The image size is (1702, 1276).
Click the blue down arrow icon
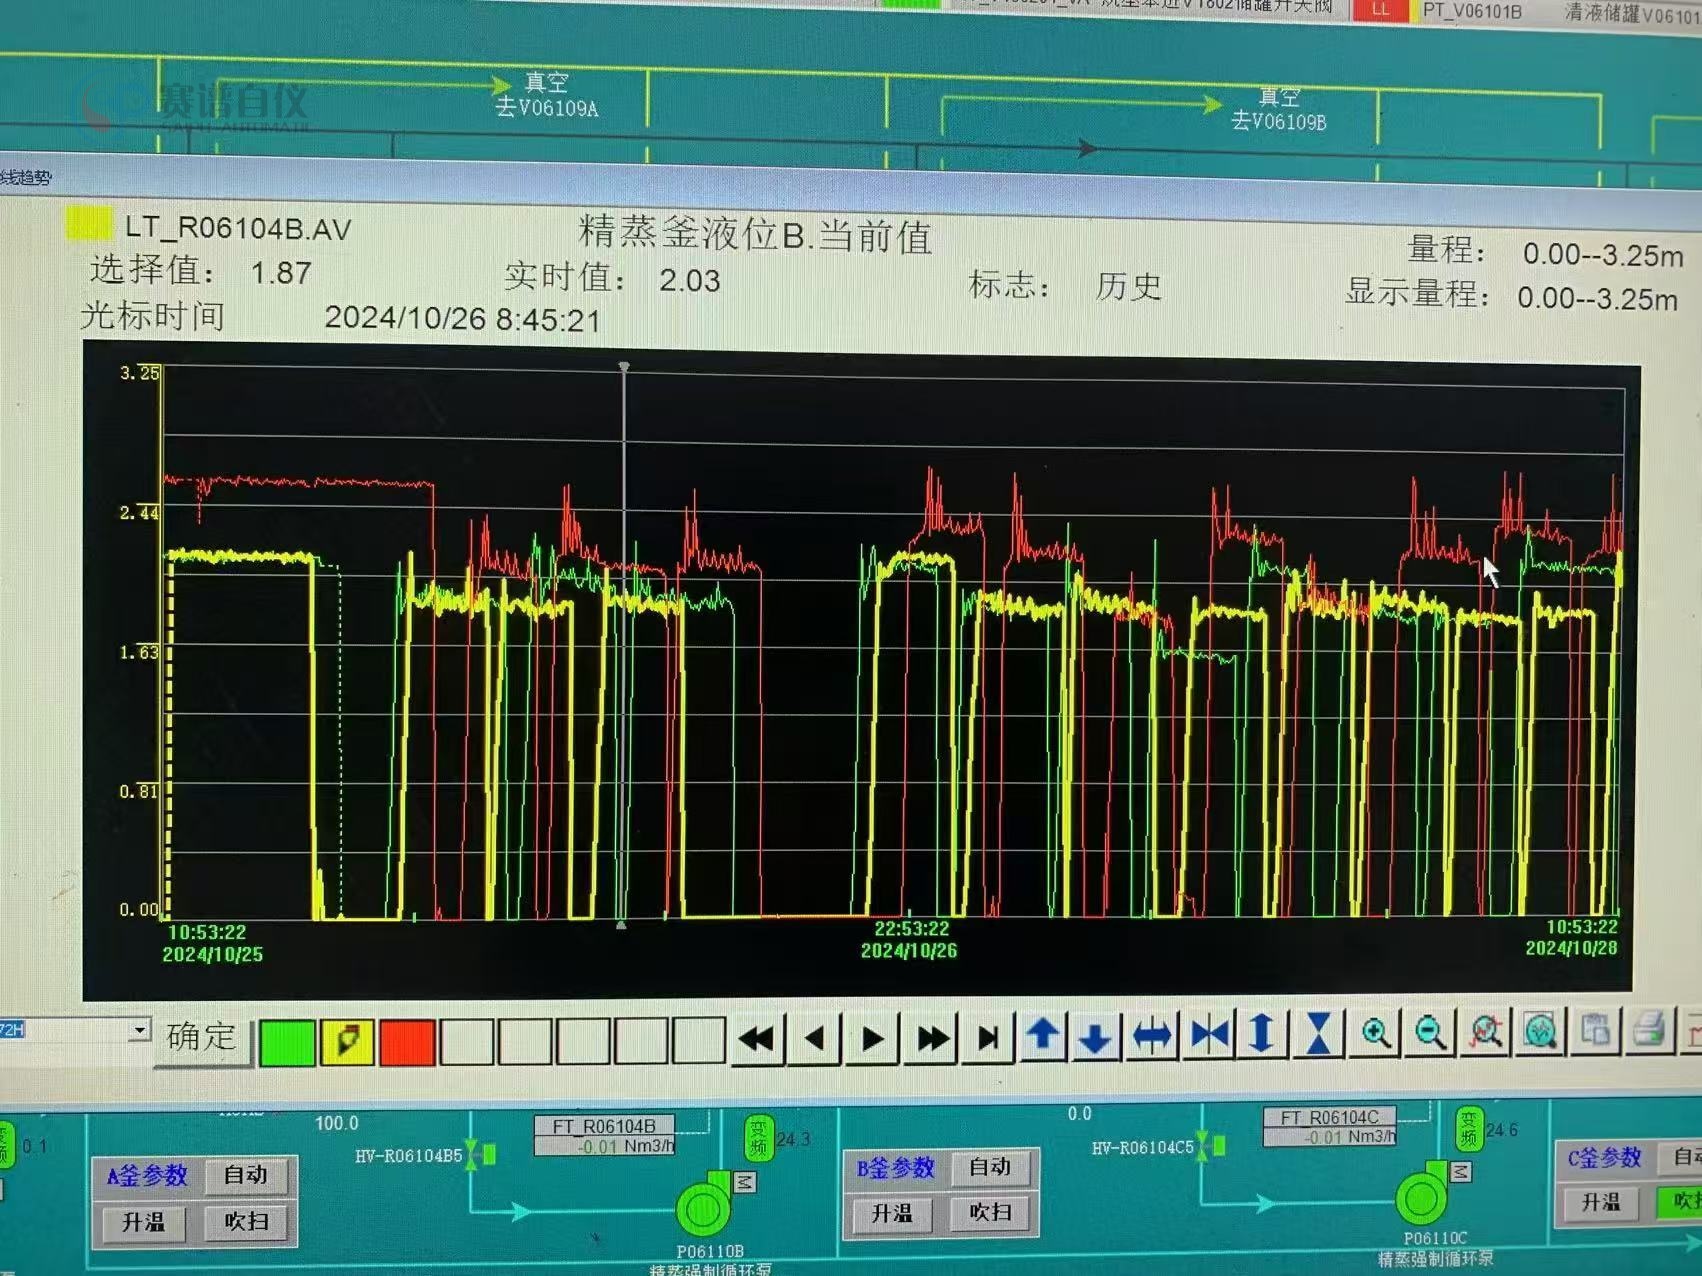coord(1095,1038)
